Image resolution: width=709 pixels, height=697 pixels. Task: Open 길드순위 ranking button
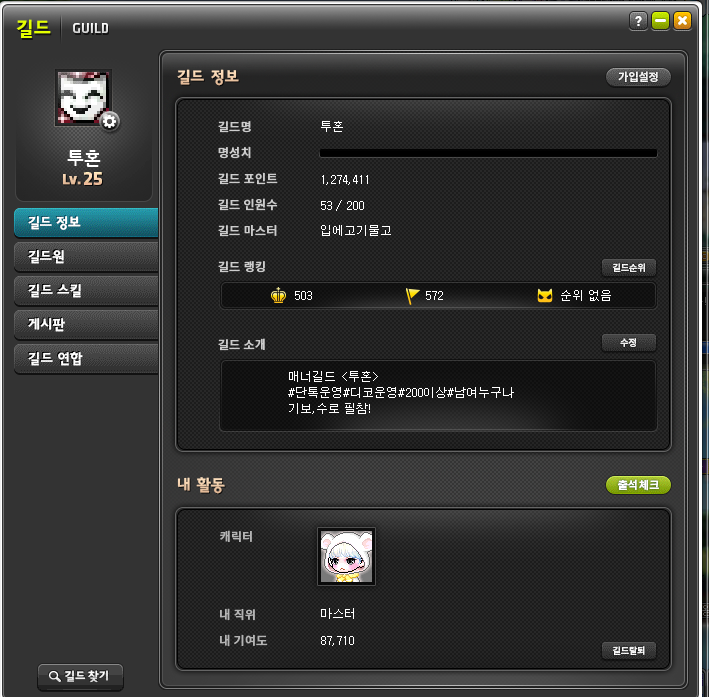629,267
